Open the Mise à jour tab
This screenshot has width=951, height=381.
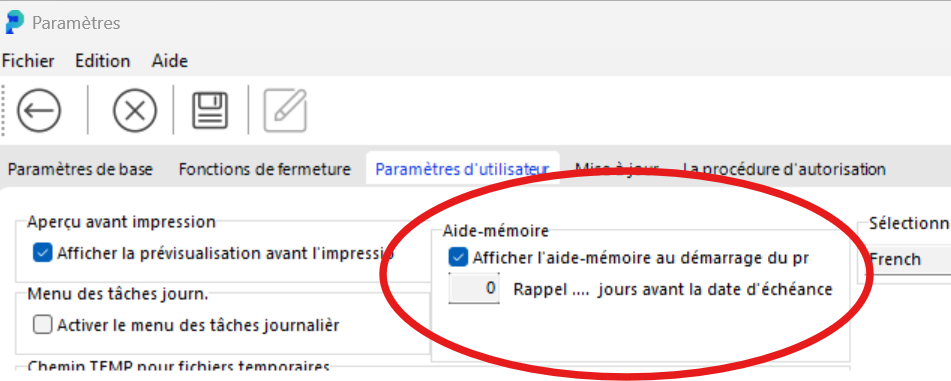tap(616, 169)
